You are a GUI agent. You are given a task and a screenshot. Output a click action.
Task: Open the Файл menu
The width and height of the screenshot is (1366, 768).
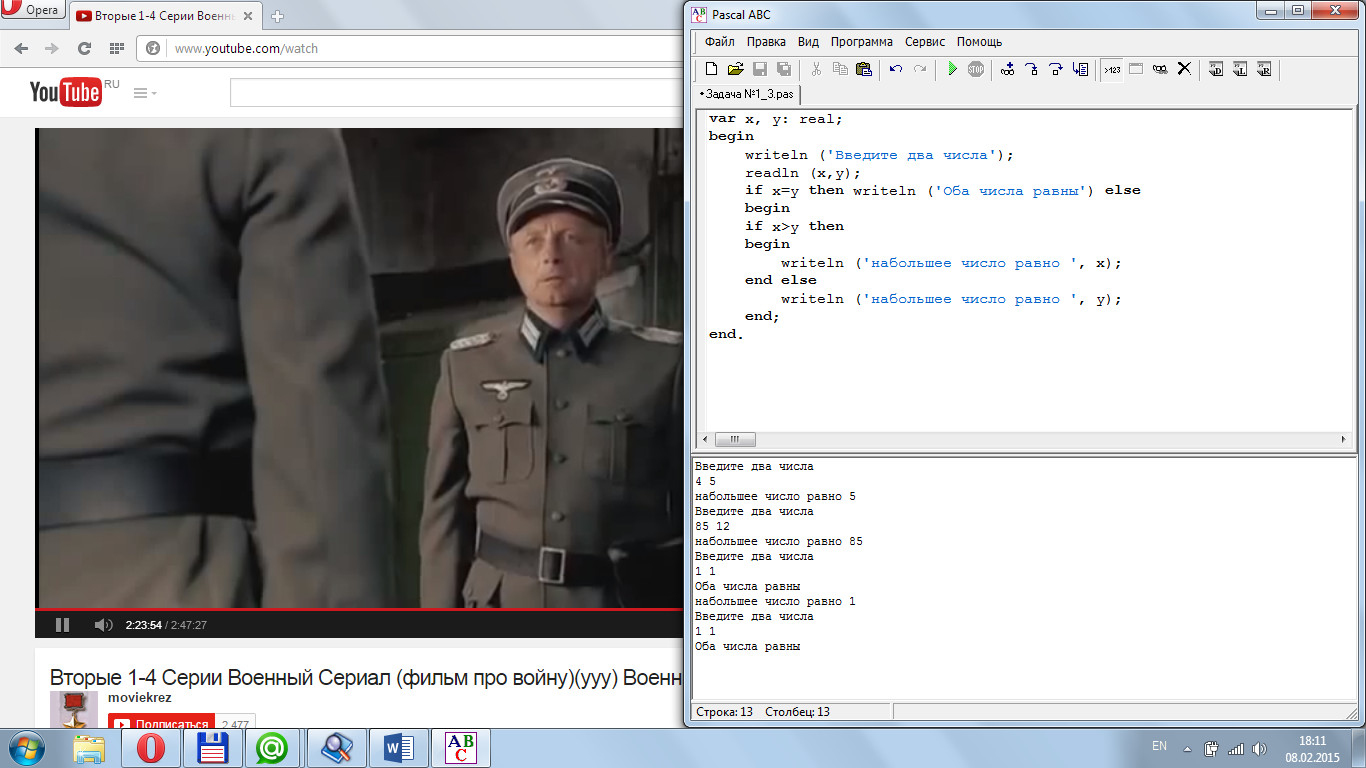[719, 42]
